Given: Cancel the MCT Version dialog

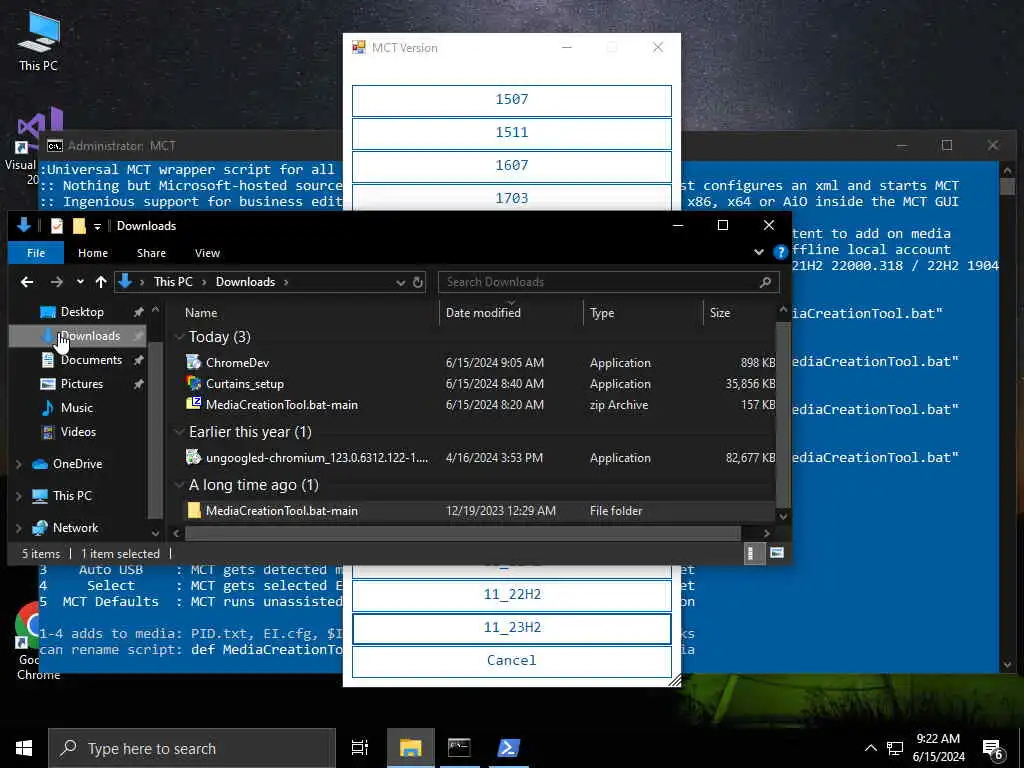Looking at the screenshot, I should point(511,661).
